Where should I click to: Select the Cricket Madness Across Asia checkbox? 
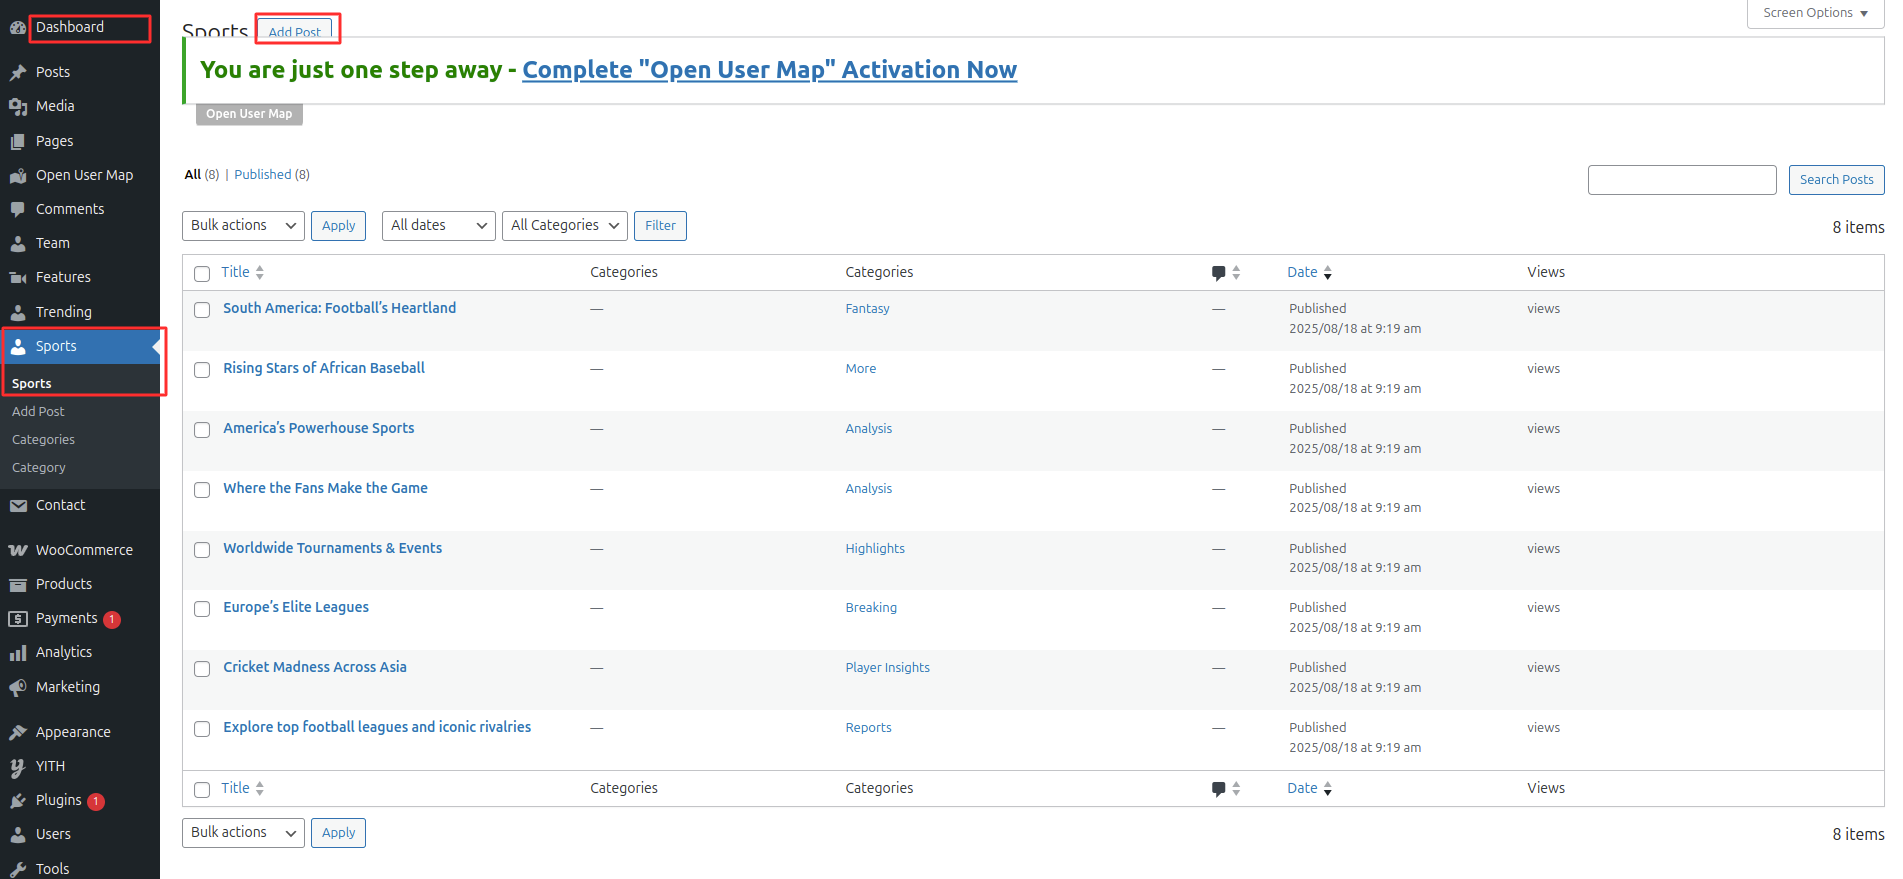tap(202, 669)
